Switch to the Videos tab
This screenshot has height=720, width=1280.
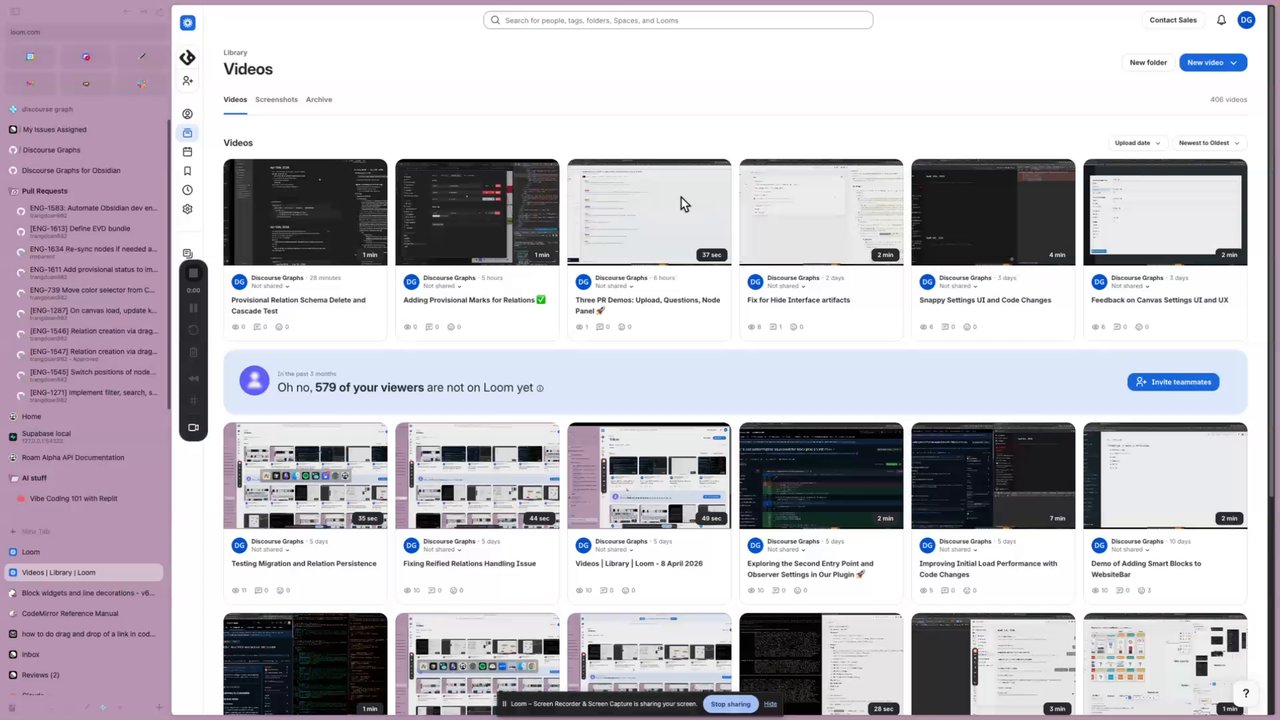point(235,100)
